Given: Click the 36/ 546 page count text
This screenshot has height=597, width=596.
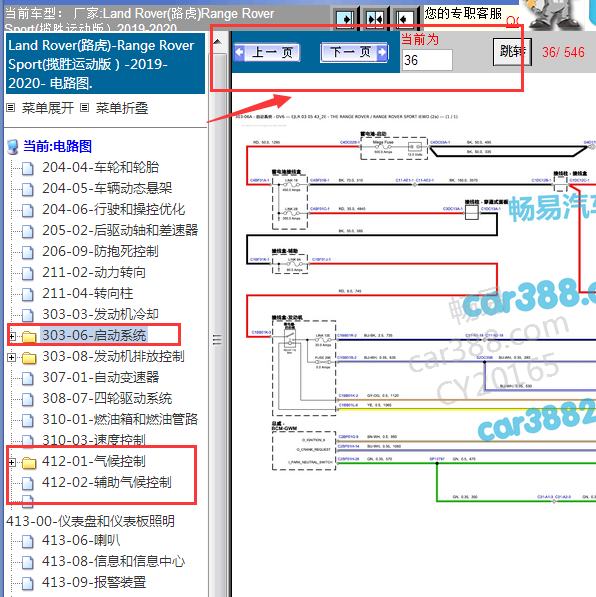Looking at the screenshot, I should click(563, 52).
